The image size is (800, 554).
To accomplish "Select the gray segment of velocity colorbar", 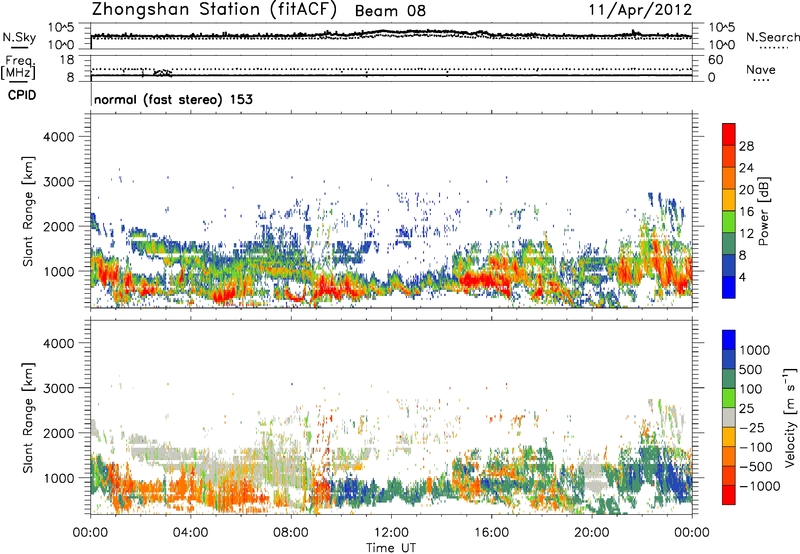I will pos(729,417).
